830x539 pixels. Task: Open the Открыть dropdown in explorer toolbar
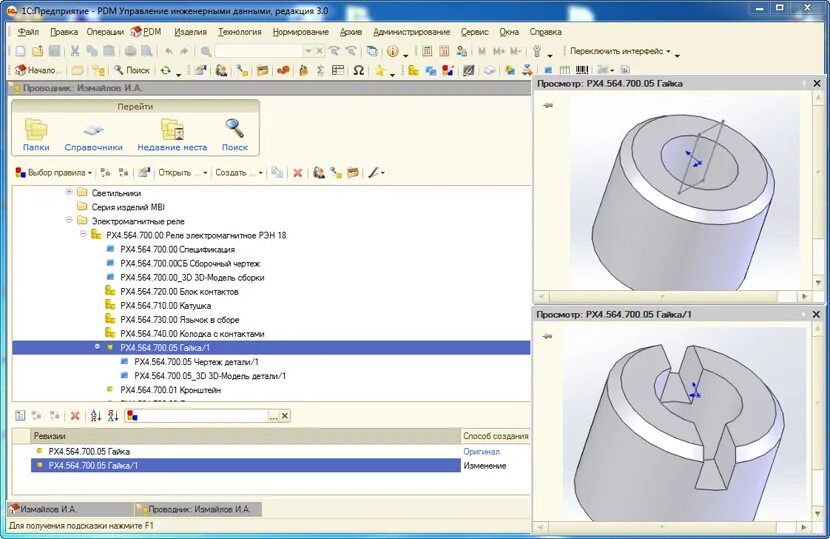pyautogui.click(x=183, y=173)
